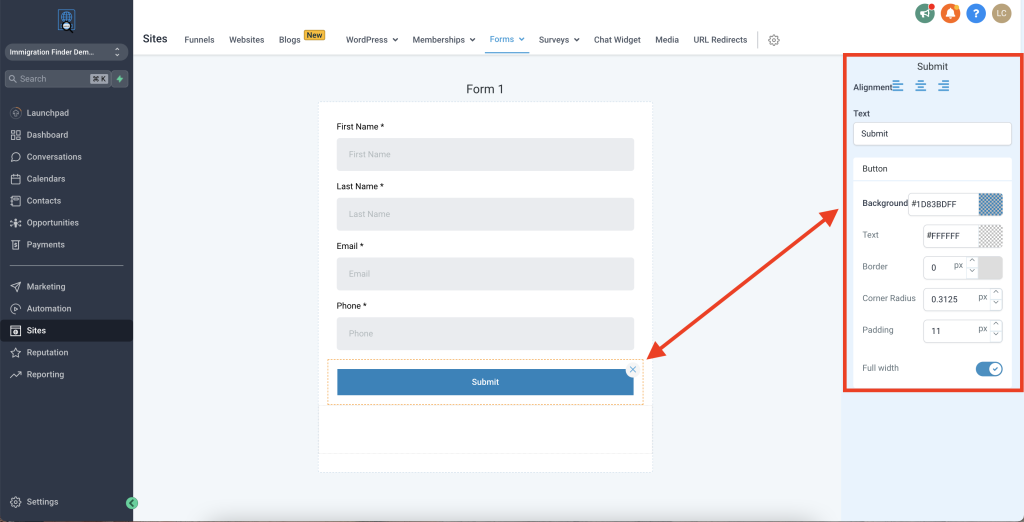Go to the Chat Widget tab
Image resolution: width=1024 pixels, height=522 pixels.
click(x=617, y=40)
